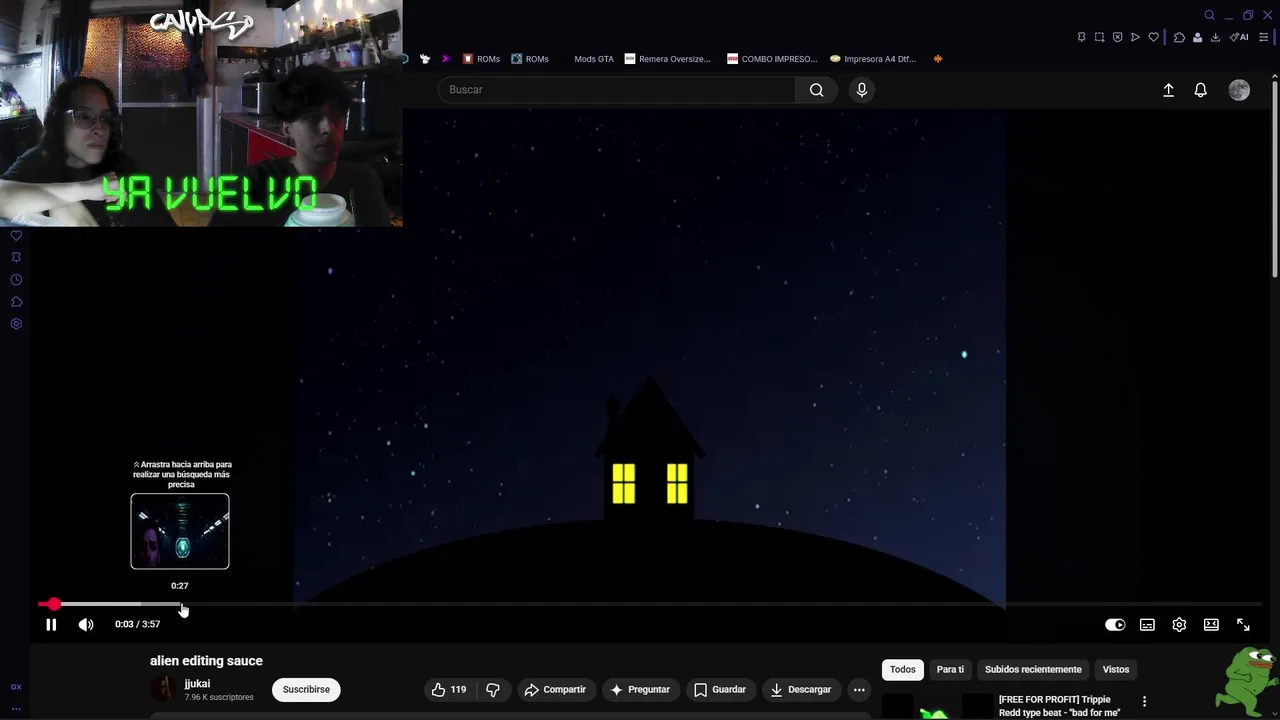
Task: Pause the video playback
Action: coord(51,625)
